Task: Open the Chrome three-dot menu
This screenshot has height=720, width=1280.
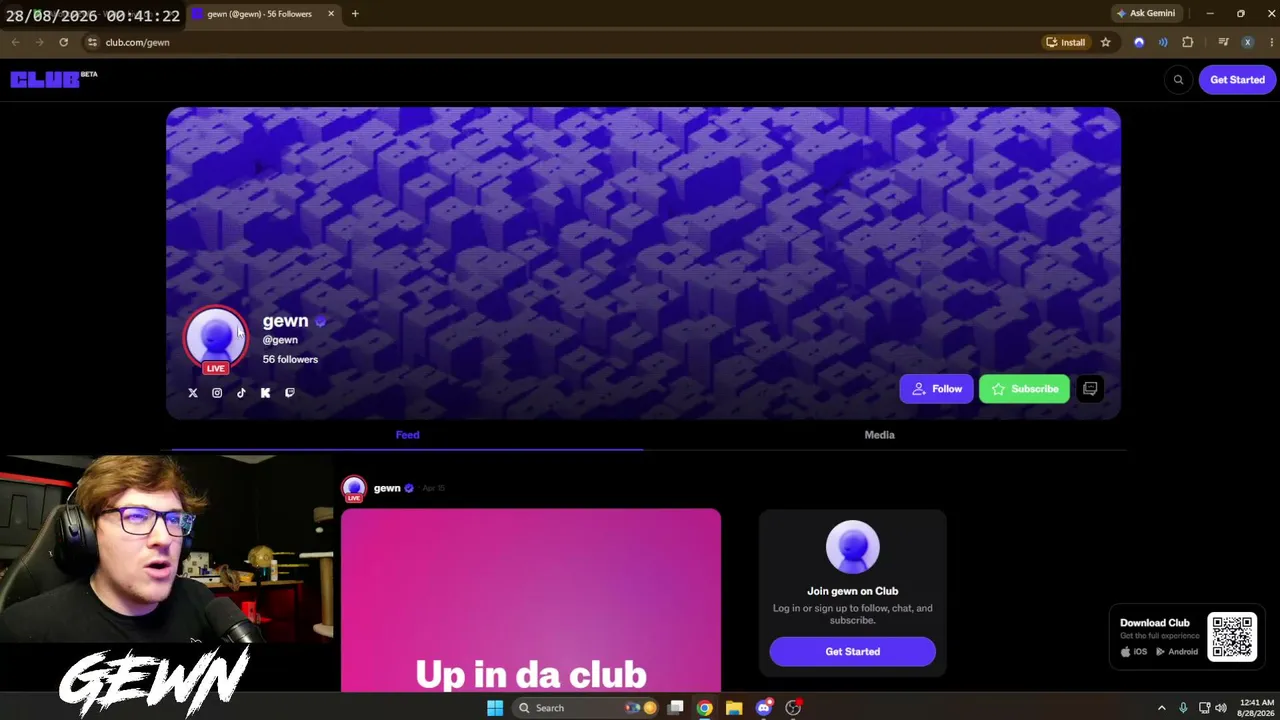Action: (x=1270, y=42)
